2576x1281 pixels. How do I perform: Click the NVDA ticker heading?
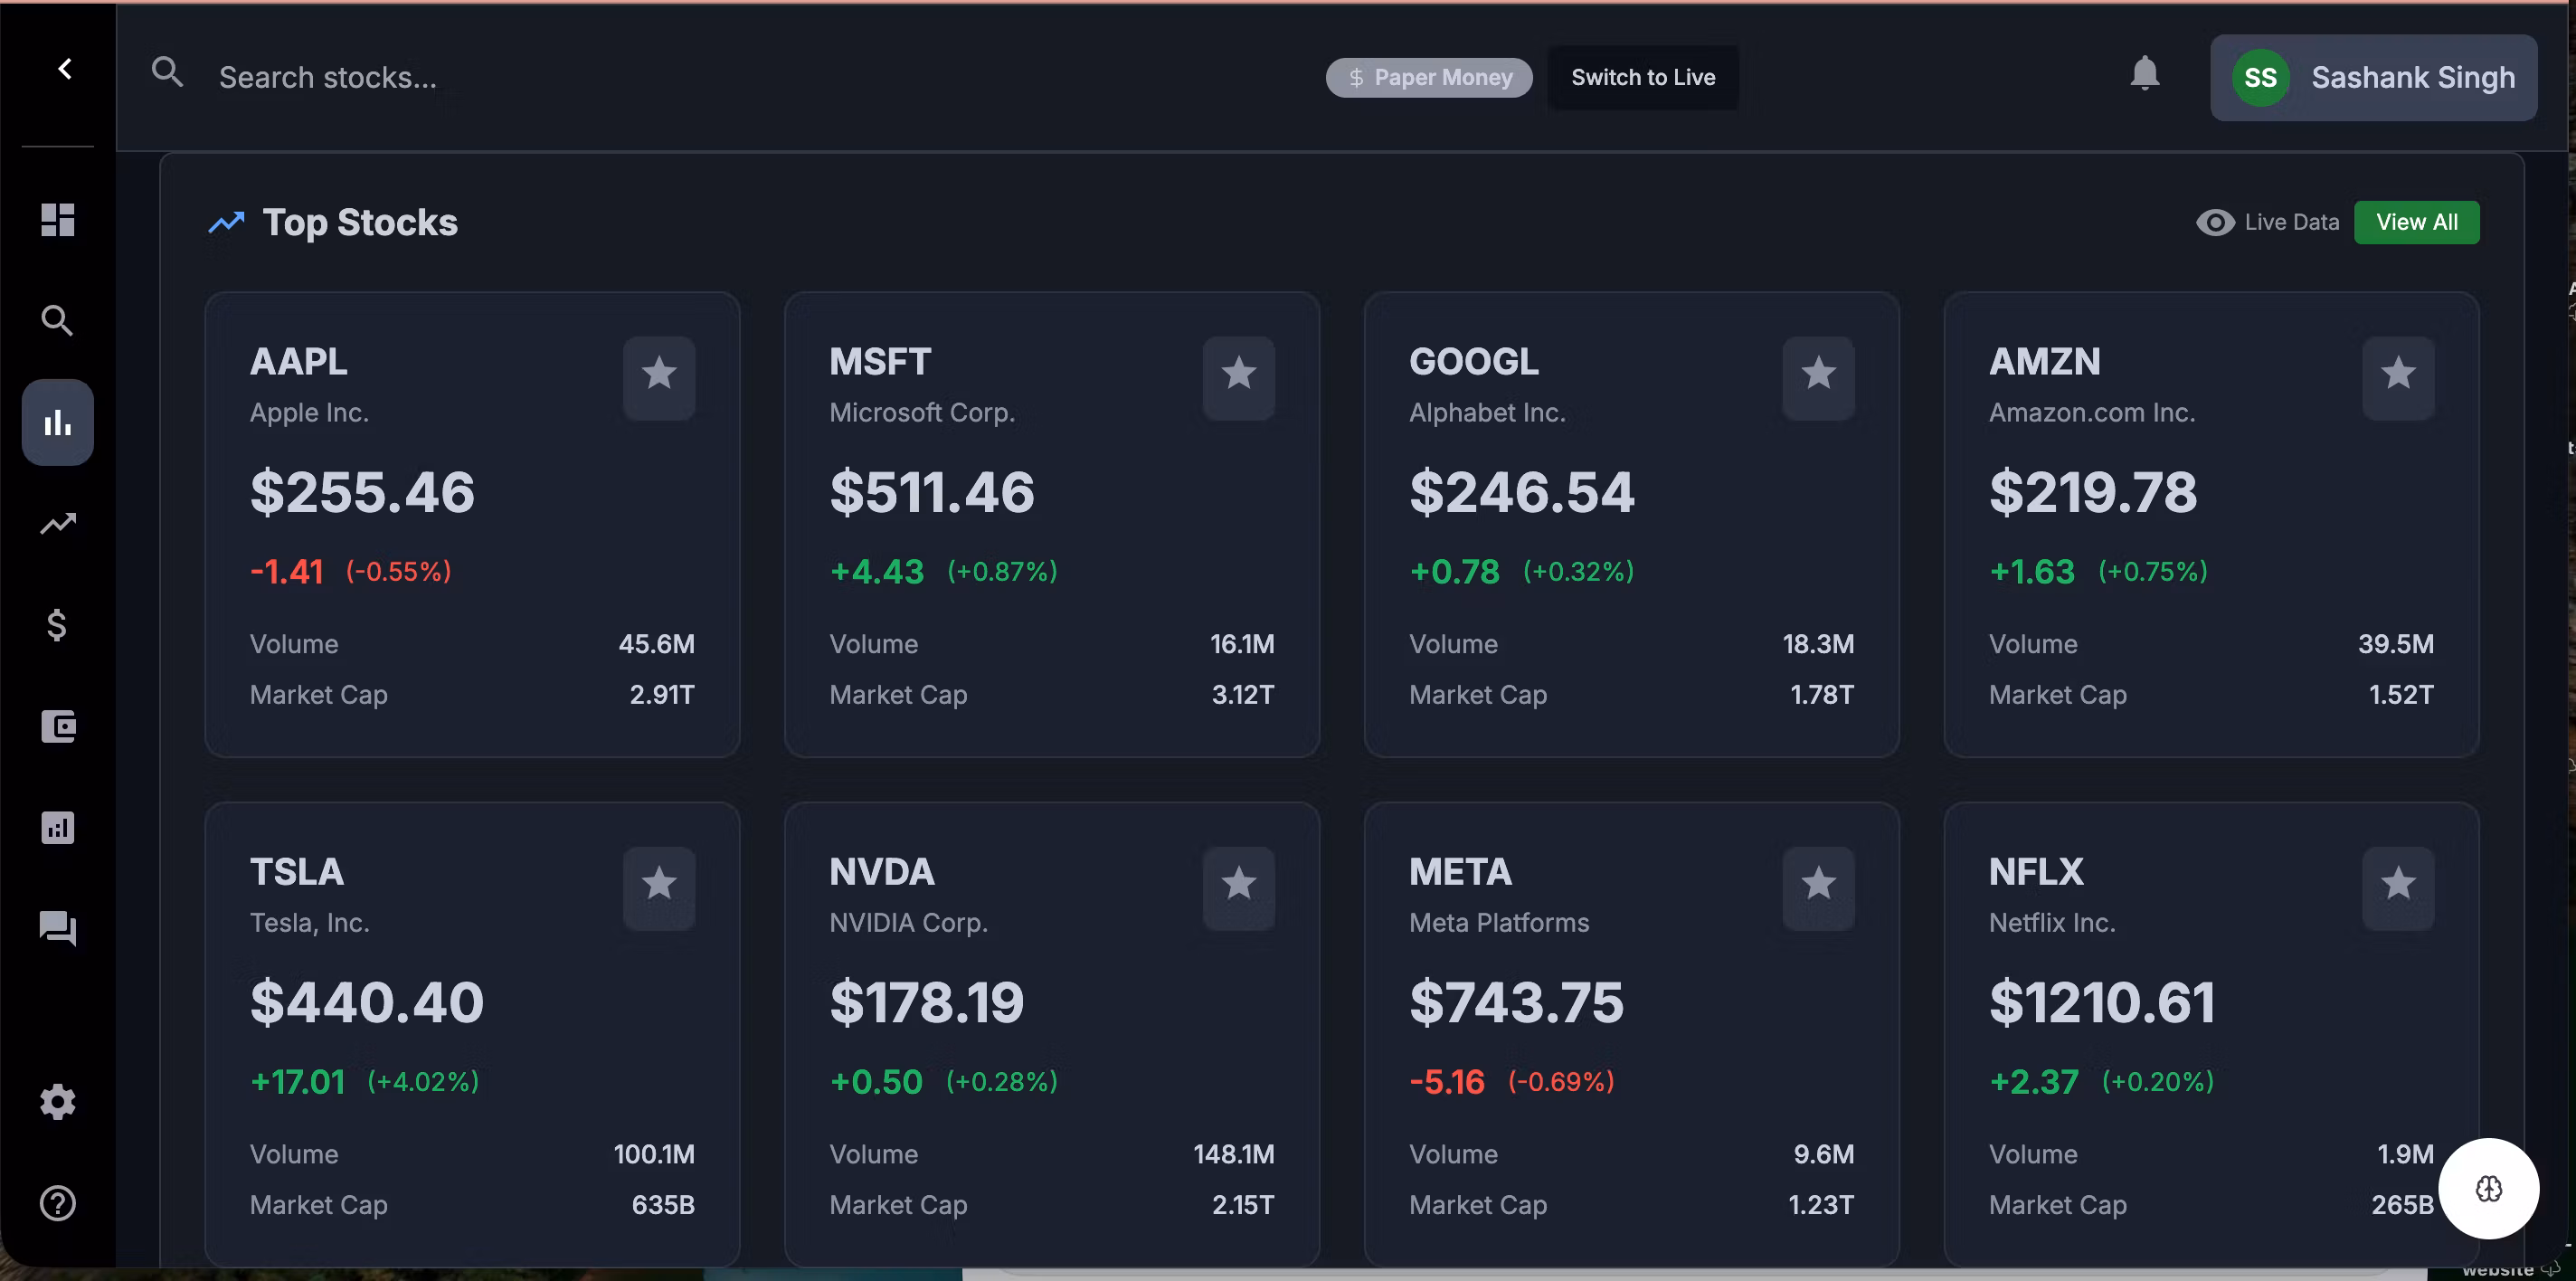pos(882,872)
